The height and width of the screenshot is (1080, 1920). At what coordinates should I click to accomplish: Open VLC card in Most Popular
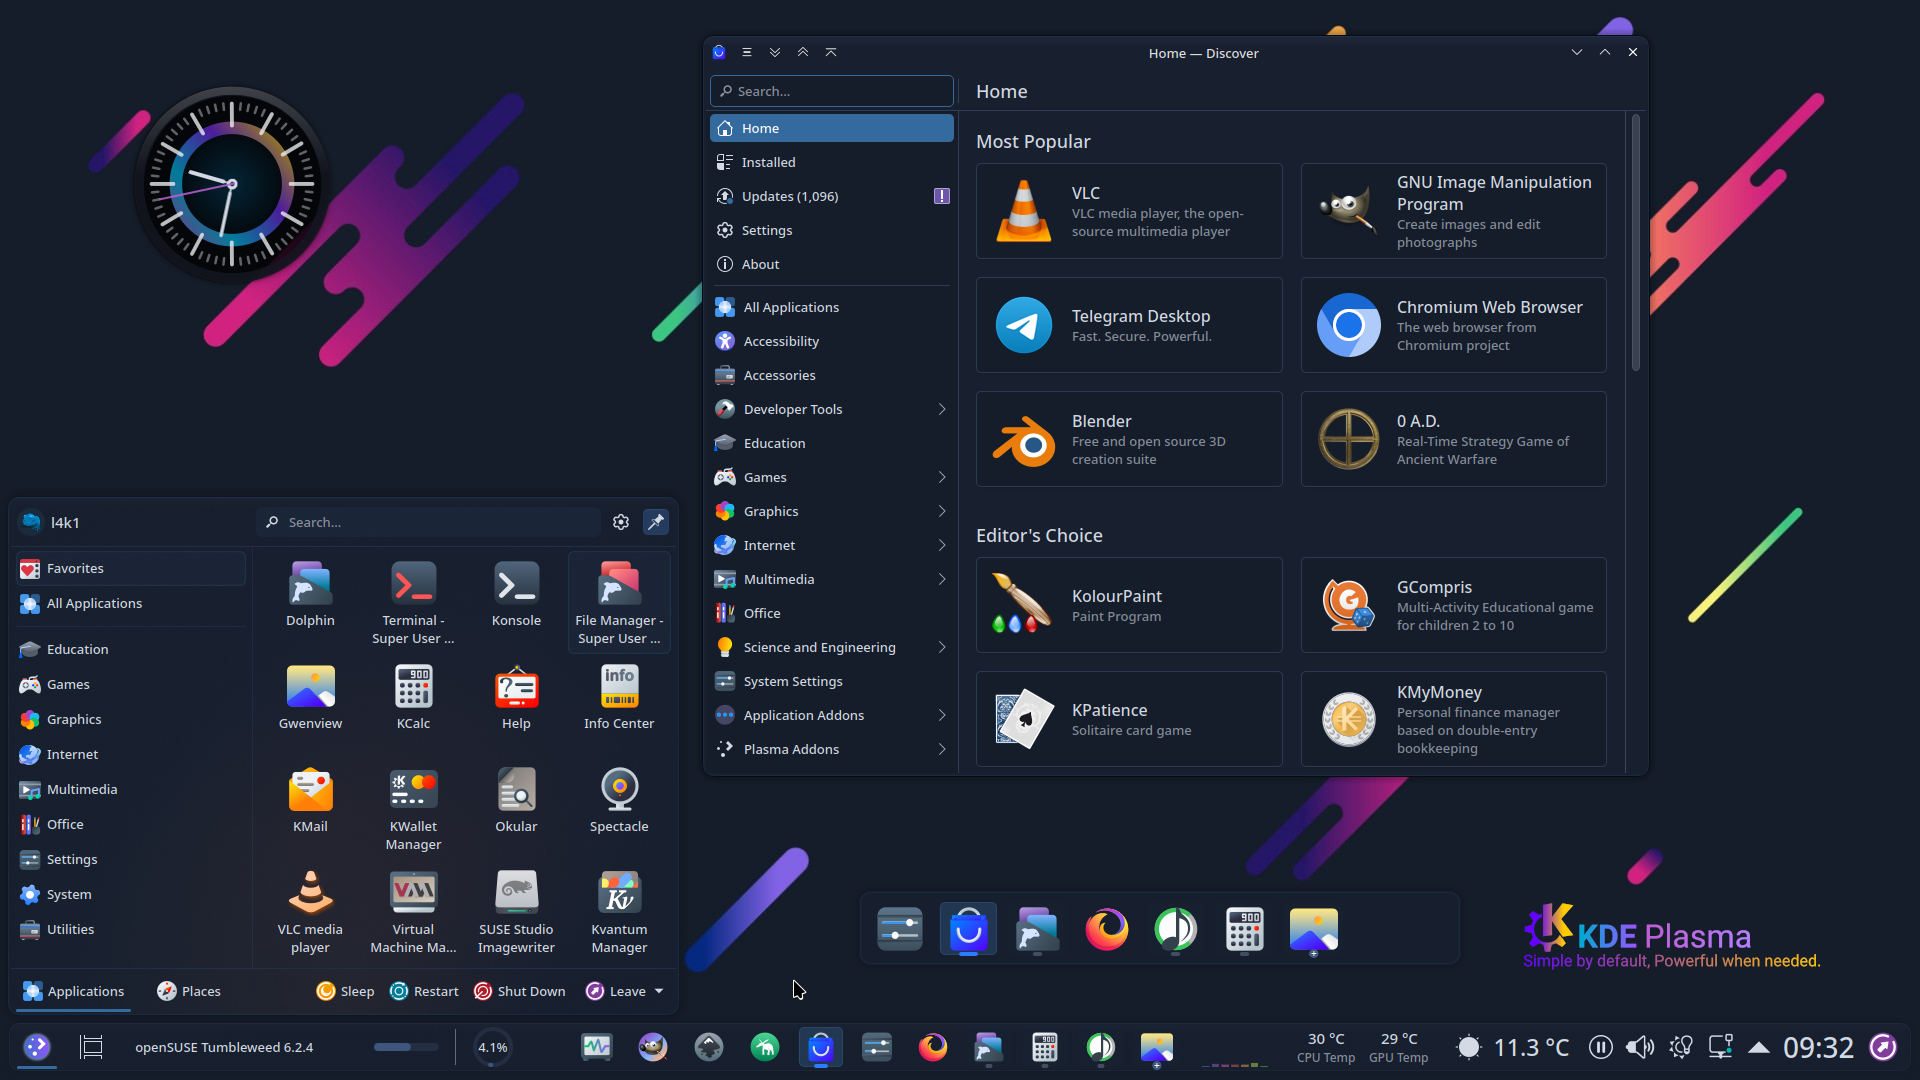[1129, 211]
